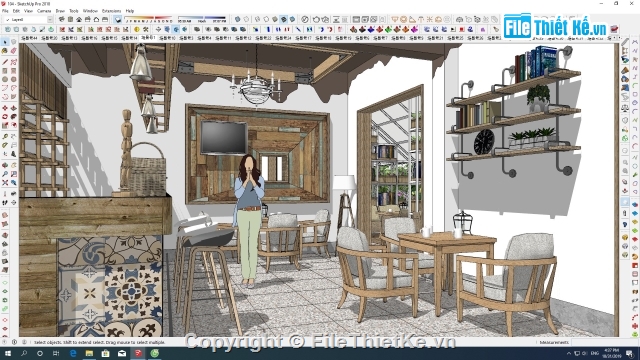Screen dimensions: 640x360
Task: Enable Shaded face style
Action: [275, 19]
